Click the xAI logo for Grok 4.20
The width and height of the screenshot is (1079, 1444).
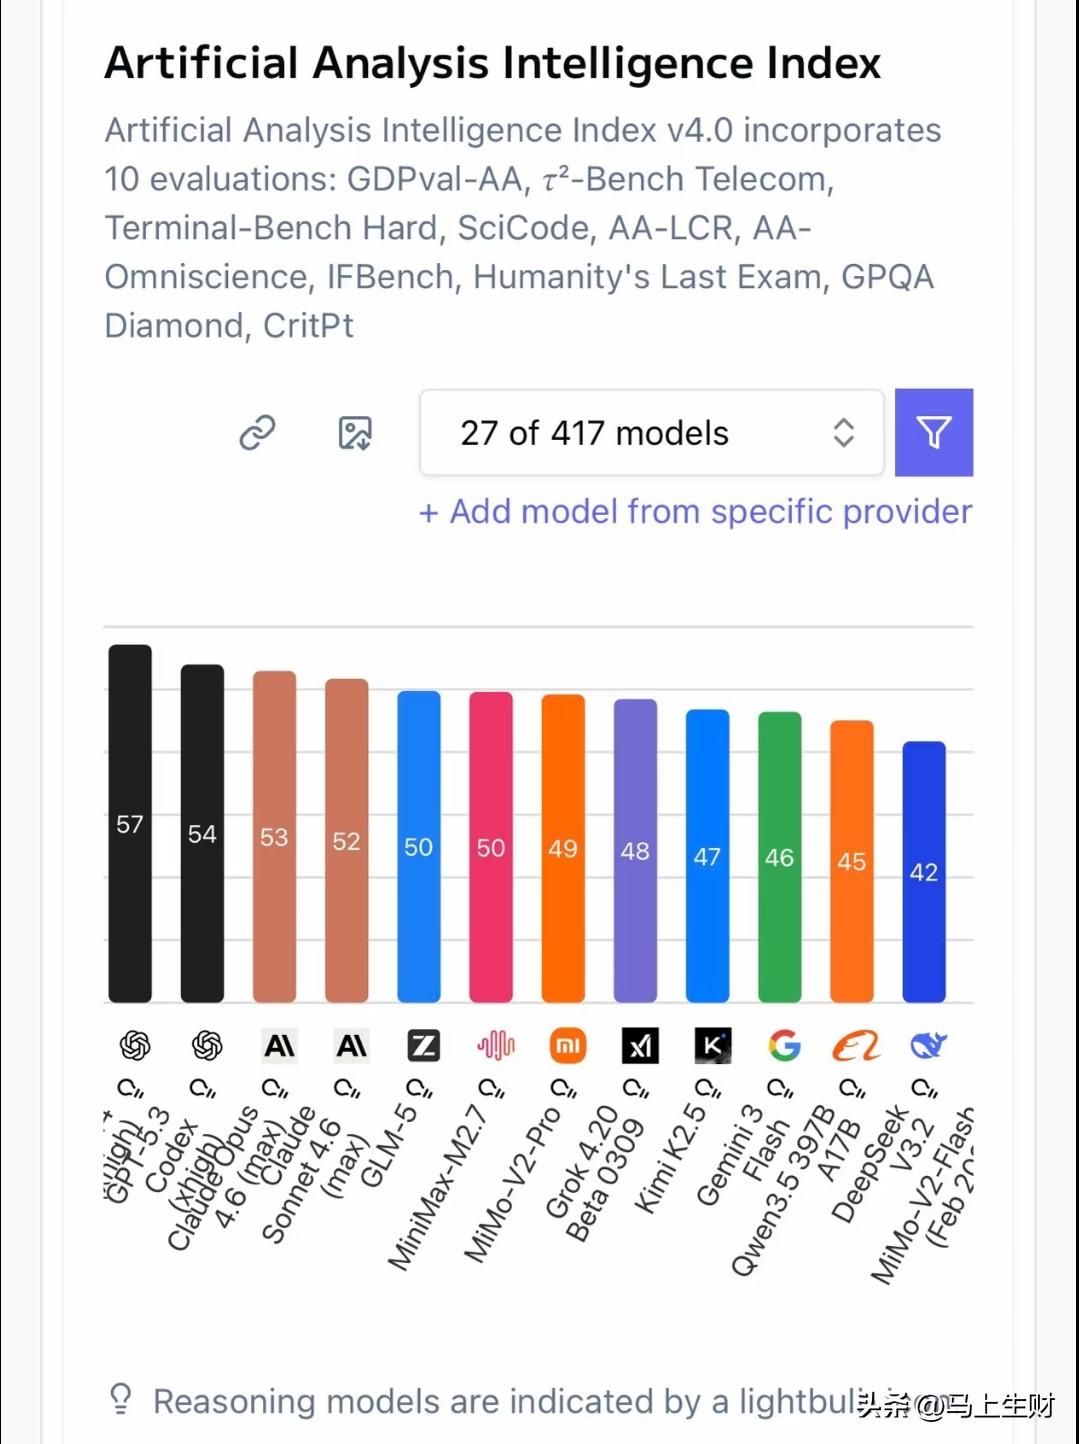640,1046
